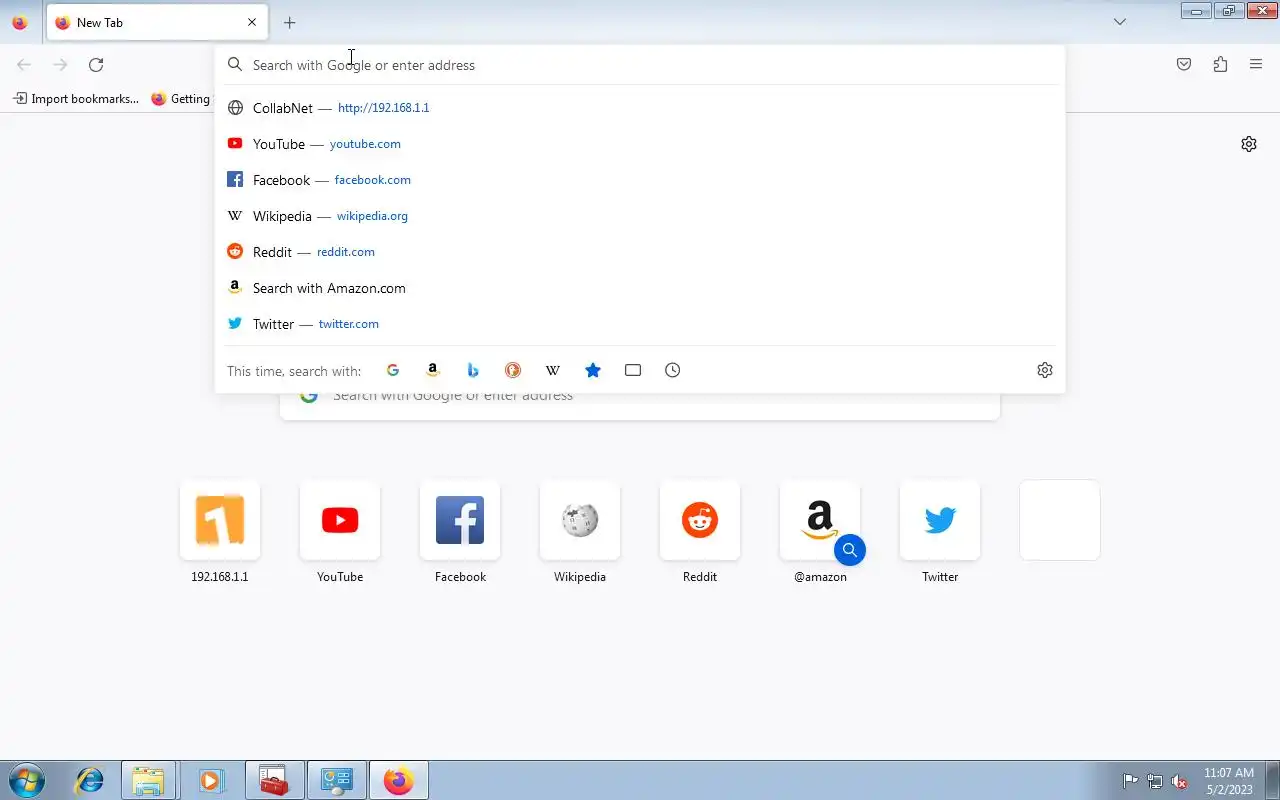Pick the Twitter twitter.com suggestion
The image size is (1280, 800).
pos(640,324)
